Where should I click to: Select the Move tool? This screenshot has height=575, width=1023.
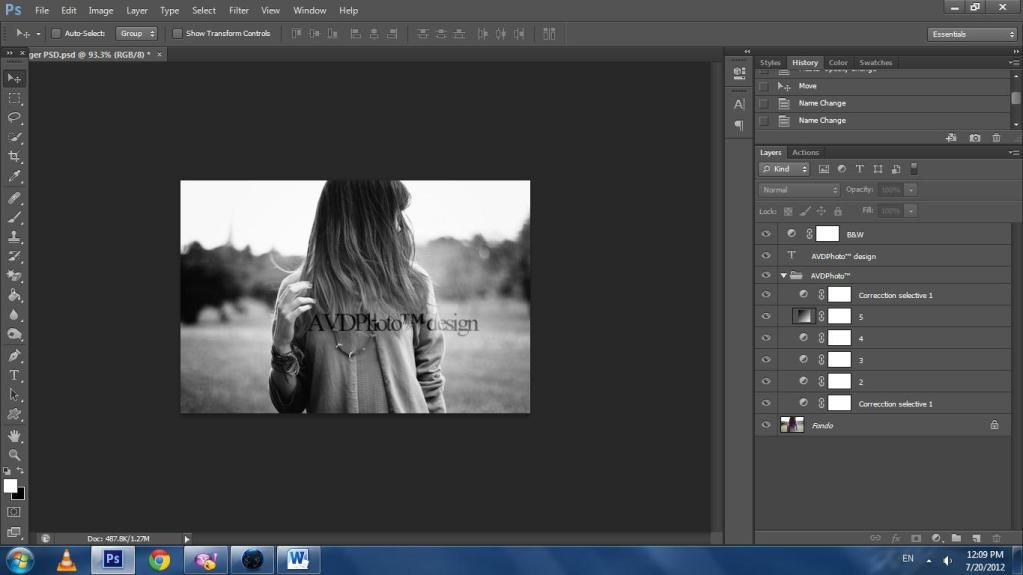click(14, 78)
